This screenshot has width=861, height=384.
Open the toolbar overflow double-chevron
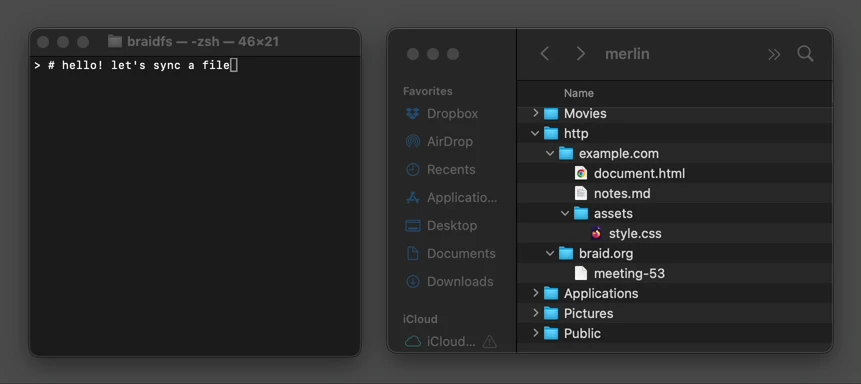pos(774,54)
